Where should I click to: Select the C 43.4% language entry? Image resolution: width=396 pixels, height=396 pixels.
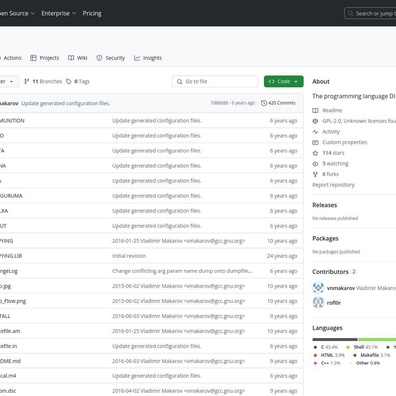tap(326, 347)
